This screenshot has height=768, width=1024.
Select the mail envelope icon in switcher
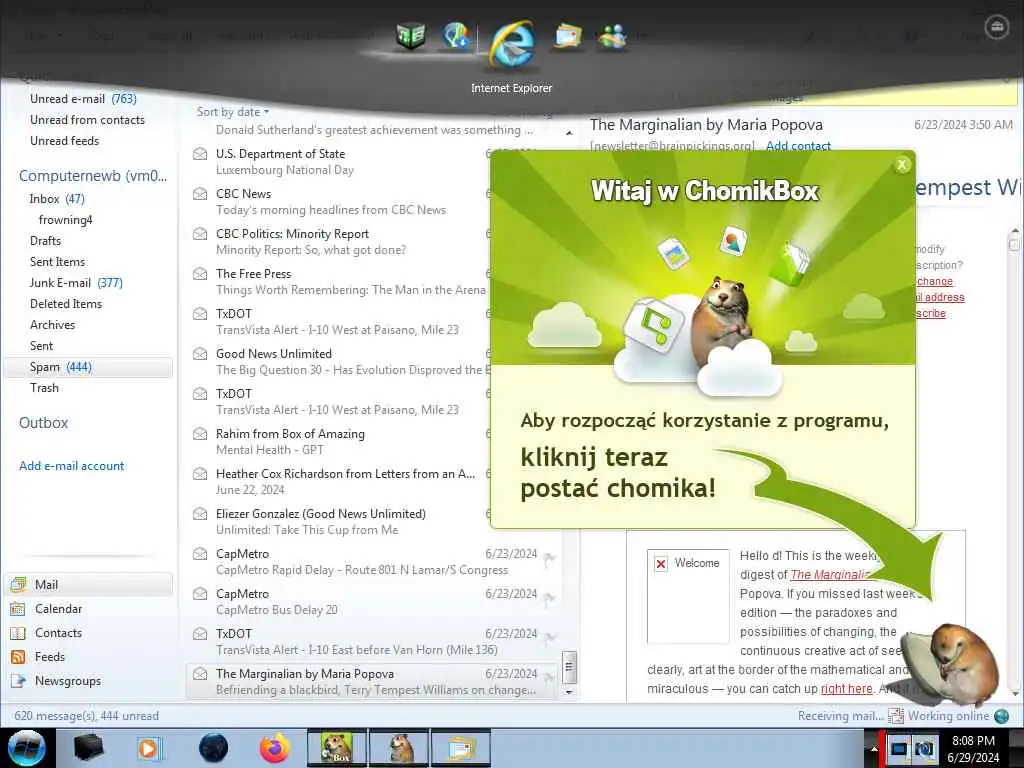[568, 35]
